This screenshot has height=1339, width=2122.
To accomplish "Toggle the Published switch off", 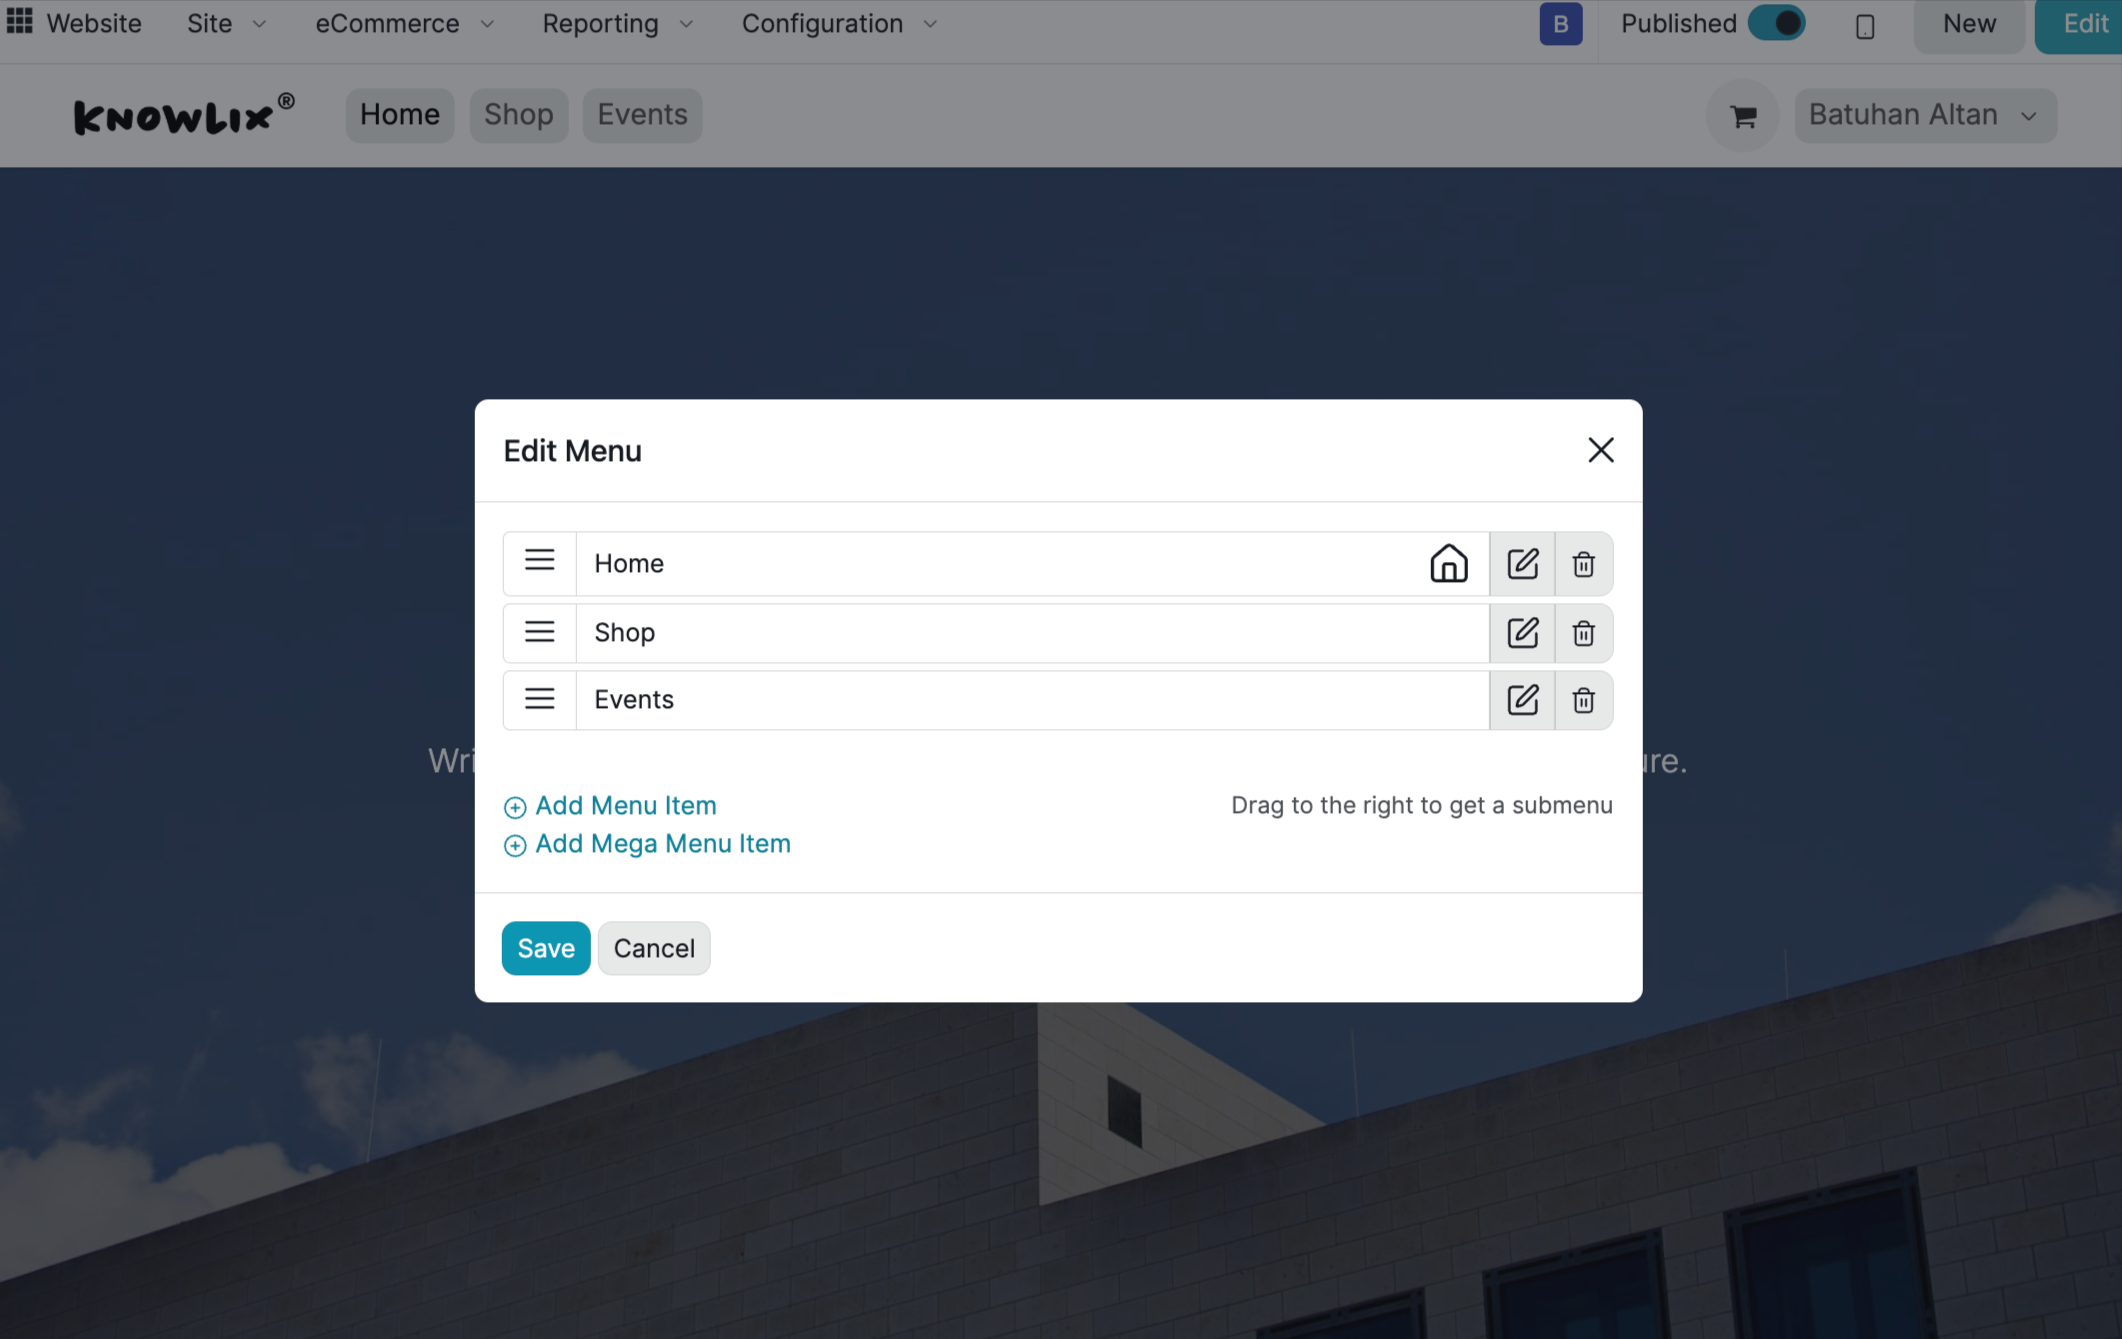I will pyautogui.click(x=1777, y=24).
